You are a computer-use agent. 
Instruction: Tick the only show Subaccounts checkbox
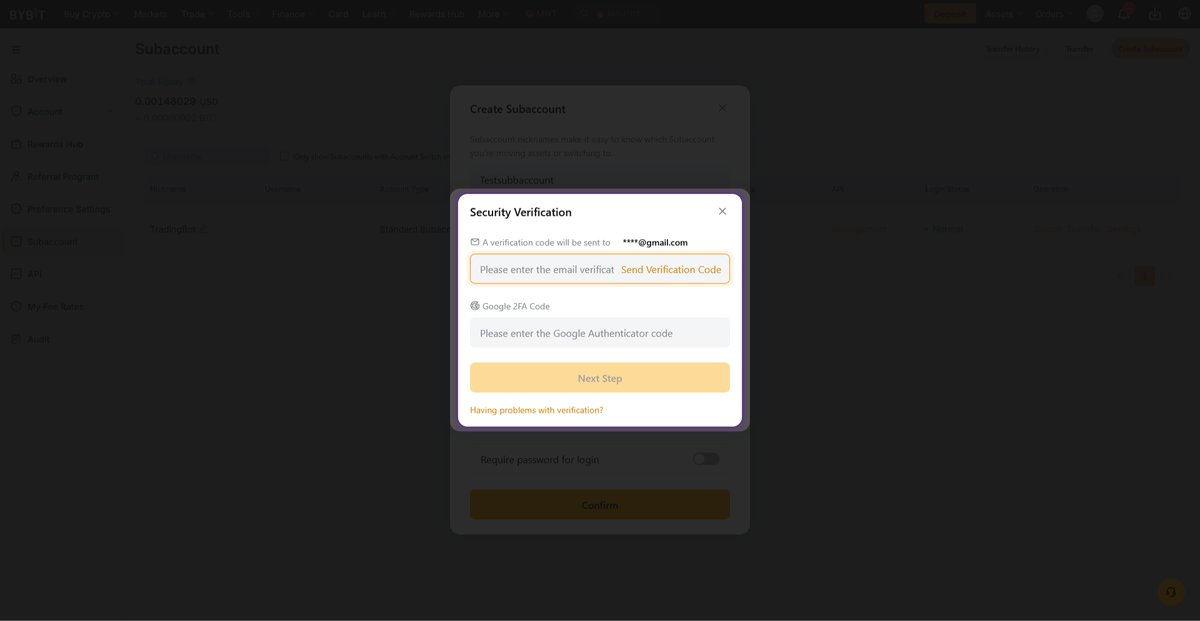(x=284, y=156)
